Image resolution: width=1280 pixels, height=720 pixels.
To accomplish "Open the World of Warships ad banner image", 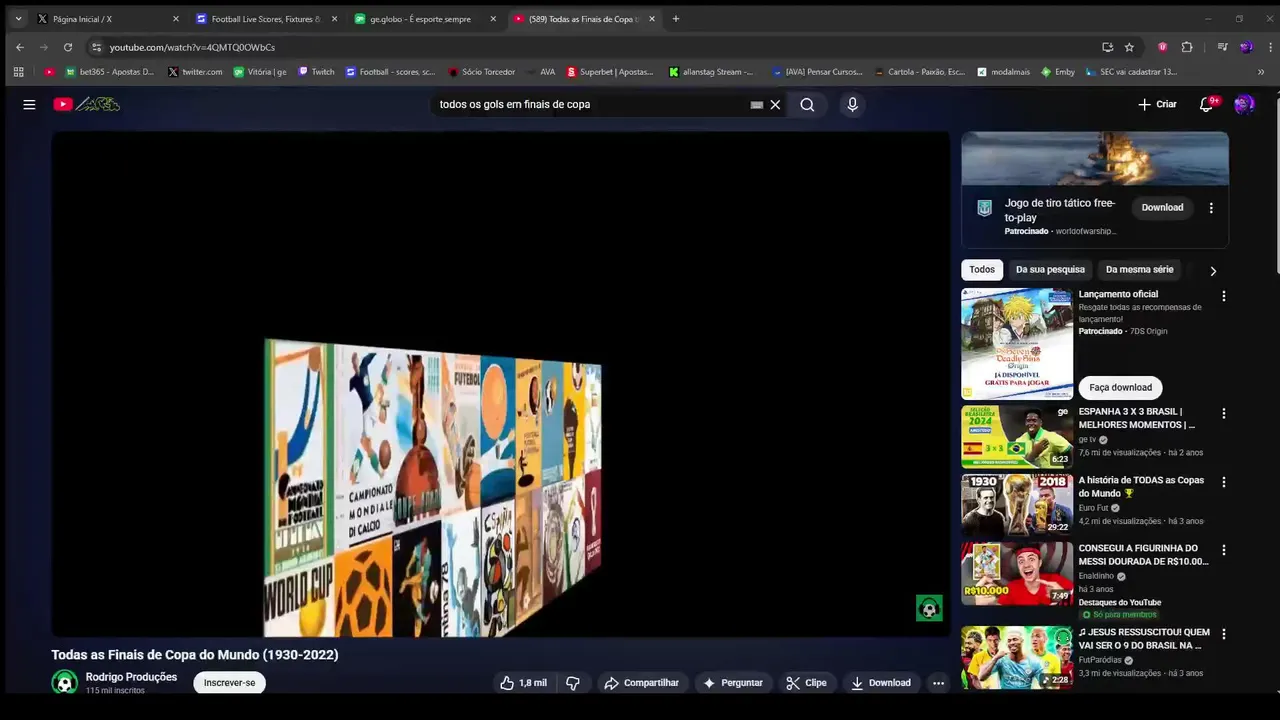I will pyautogui.click(x=1095, y=158).
